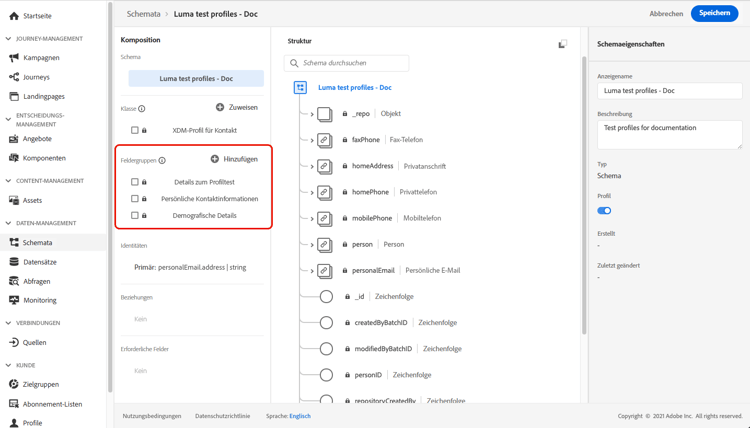Click the Speichern button

click(714, 13)
